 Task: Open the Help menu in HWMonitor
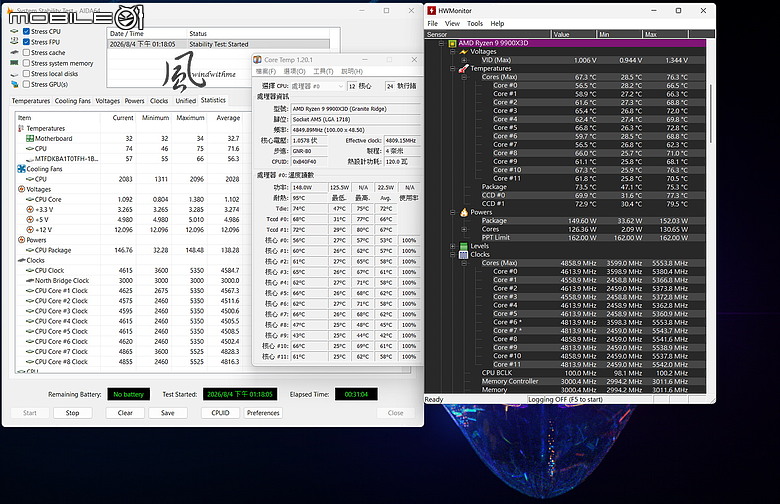497,23
